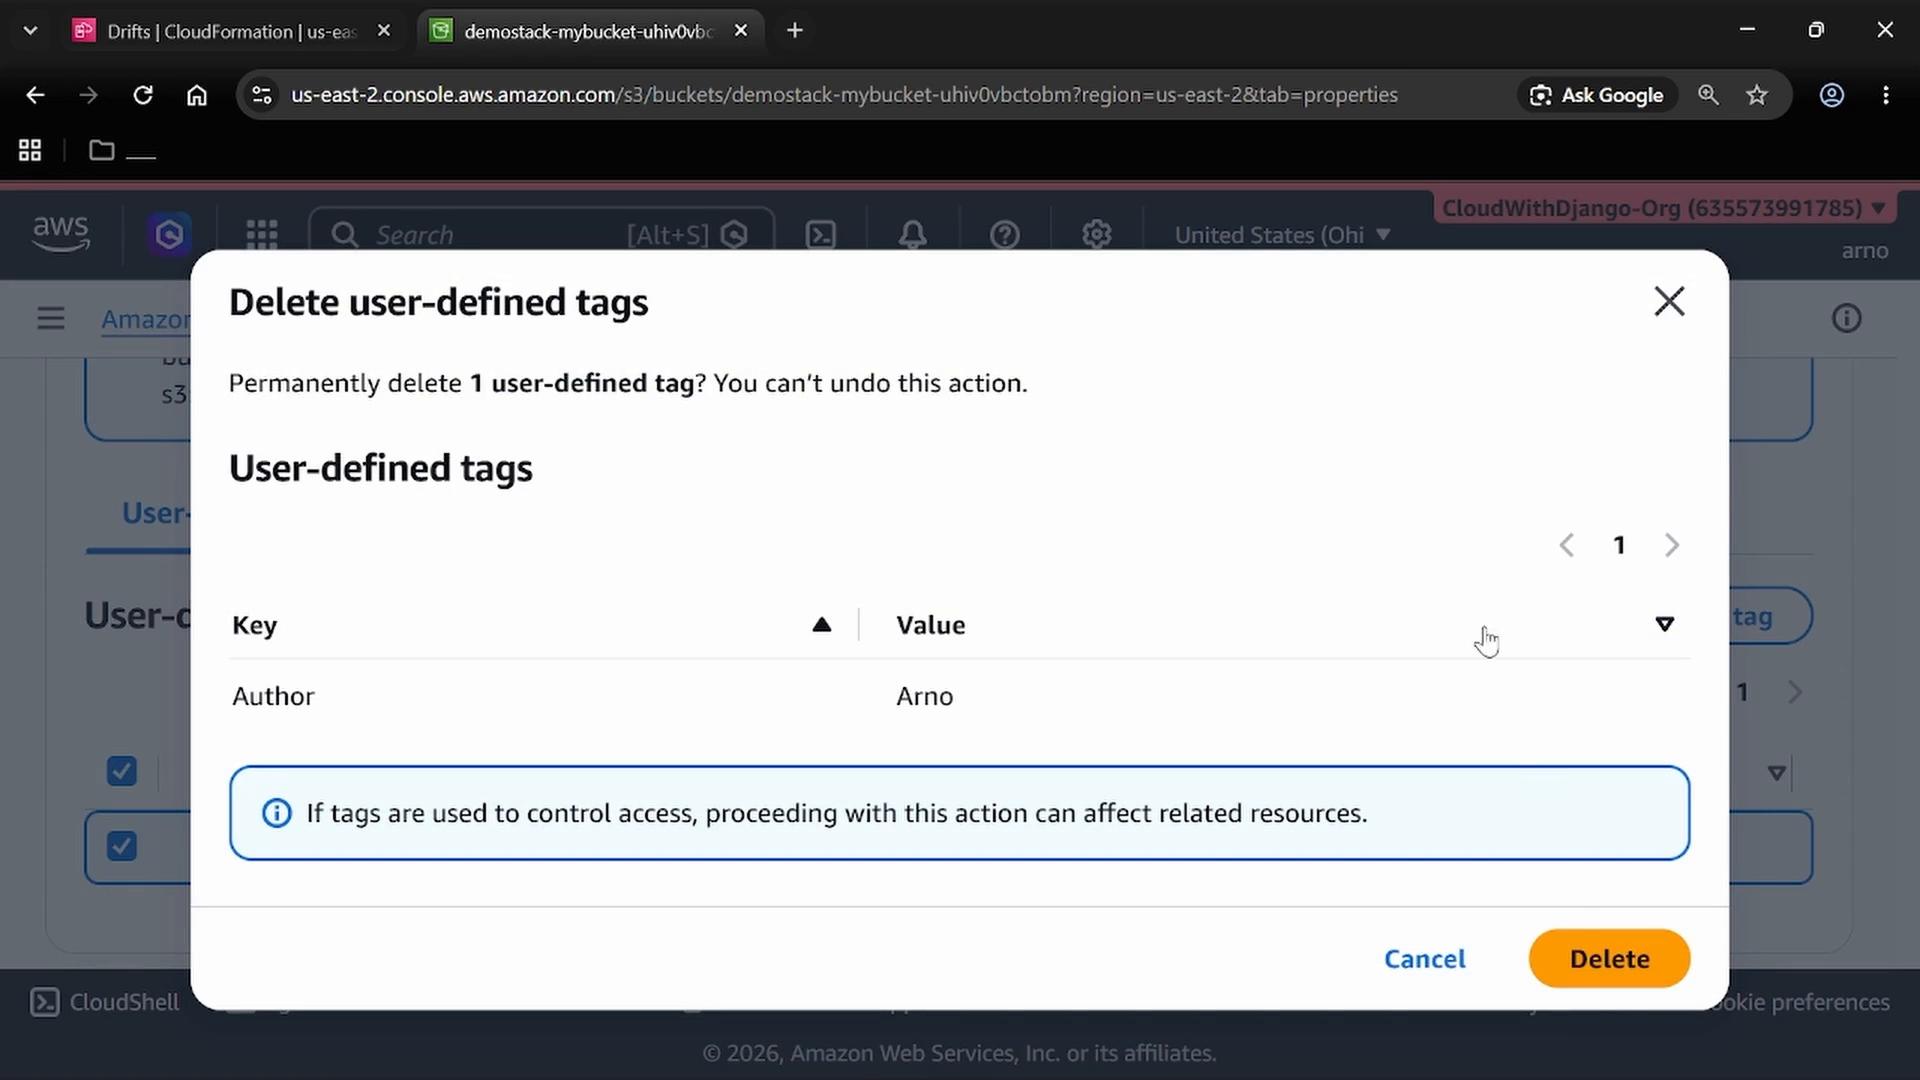Open the browser zoom control
The width and height of the screenshot is (1920, 1080).
[1708, 95]
